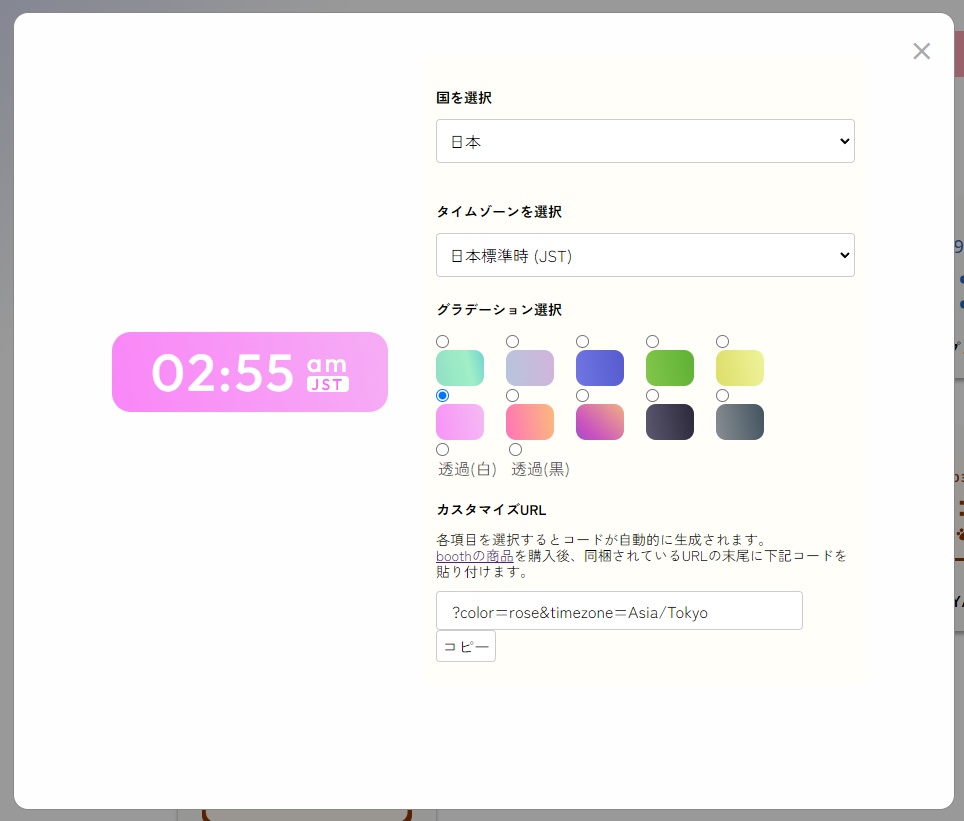Viewport: 964px width, 821px height.
Task: Select the pink rose gradient swatch
Action: 459,422
